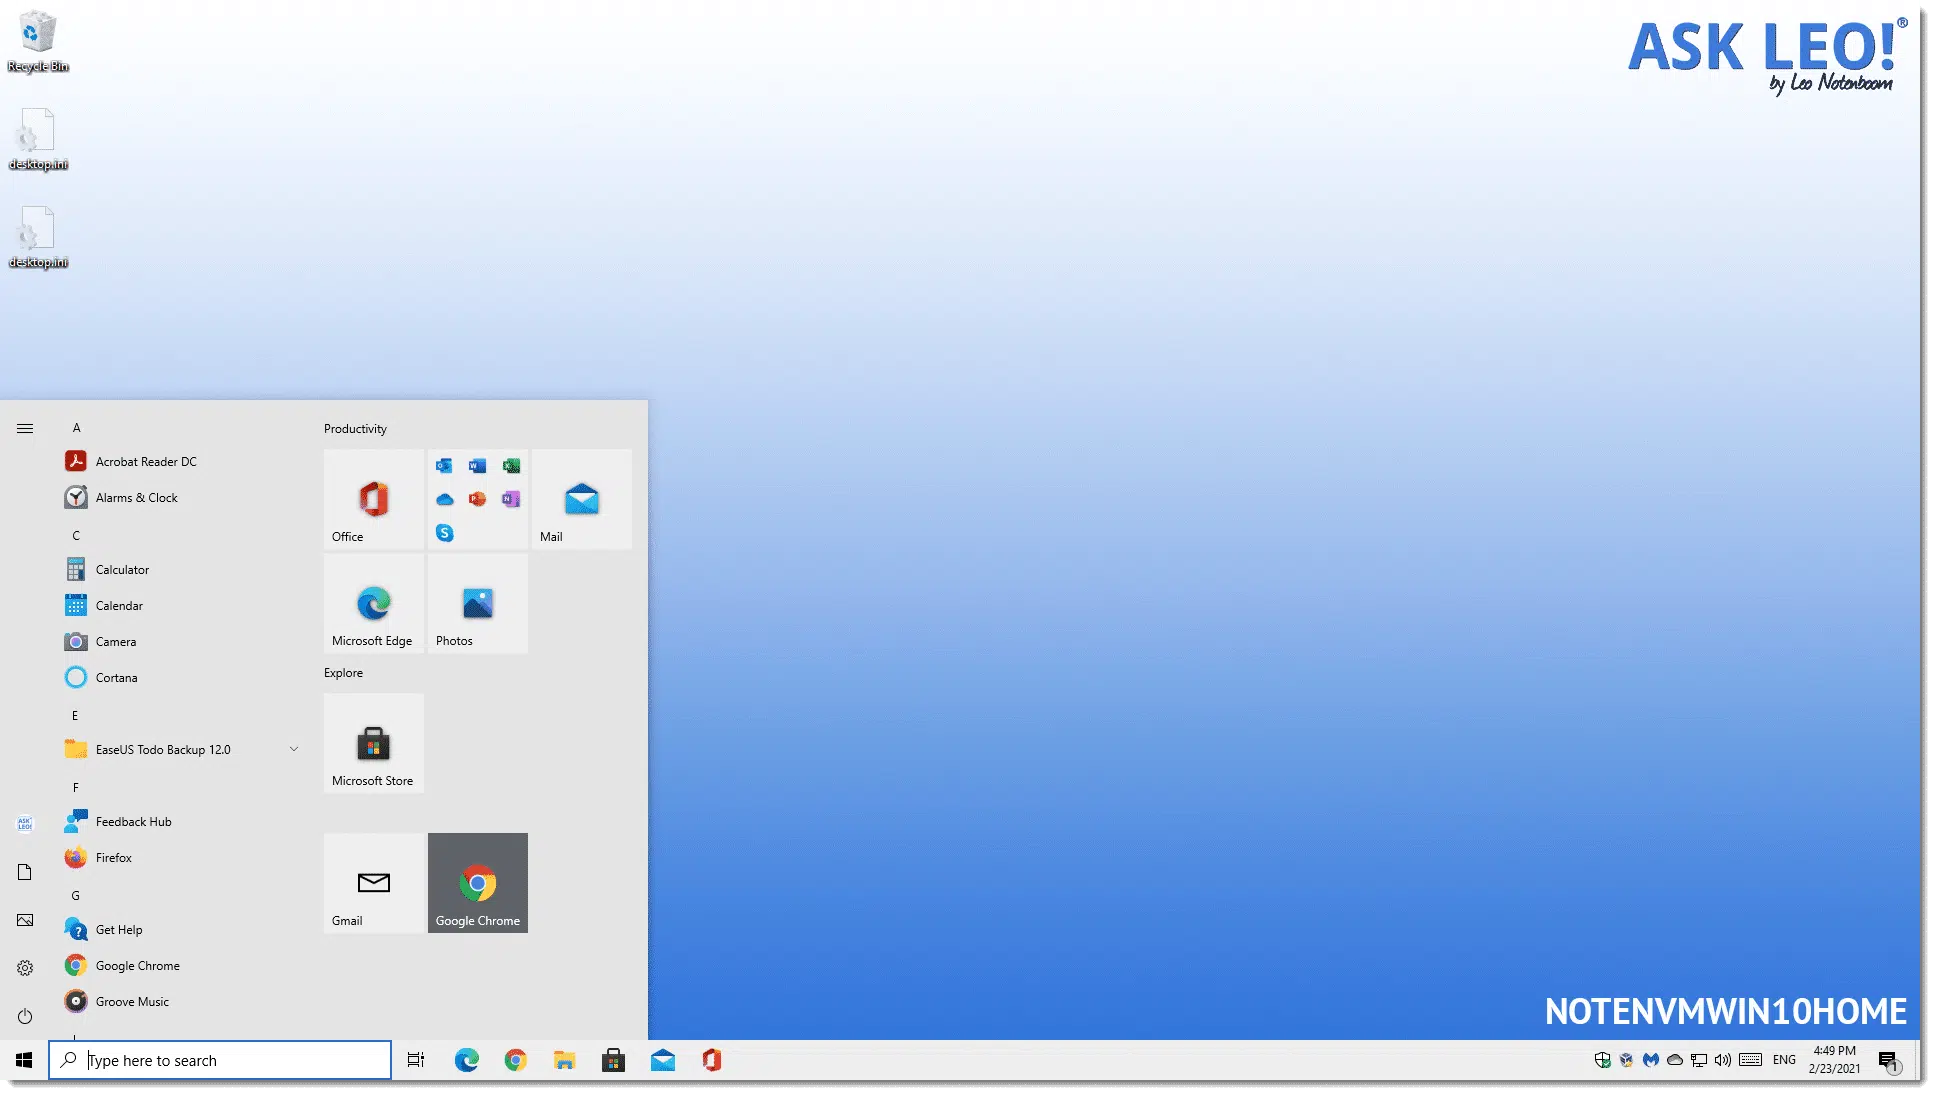The width and height of the screenshot is (1935, 1095).
Task: Open Office on the taskbar
Action: (711, 1060)
